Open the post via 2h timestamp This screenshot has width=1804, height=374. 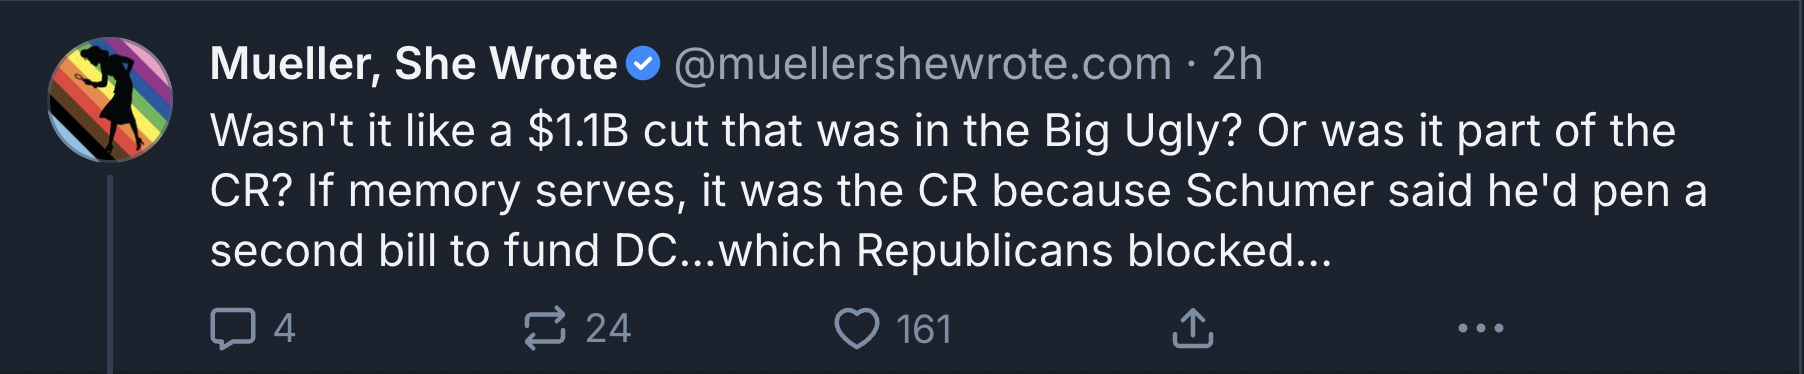pos(1237,64)
